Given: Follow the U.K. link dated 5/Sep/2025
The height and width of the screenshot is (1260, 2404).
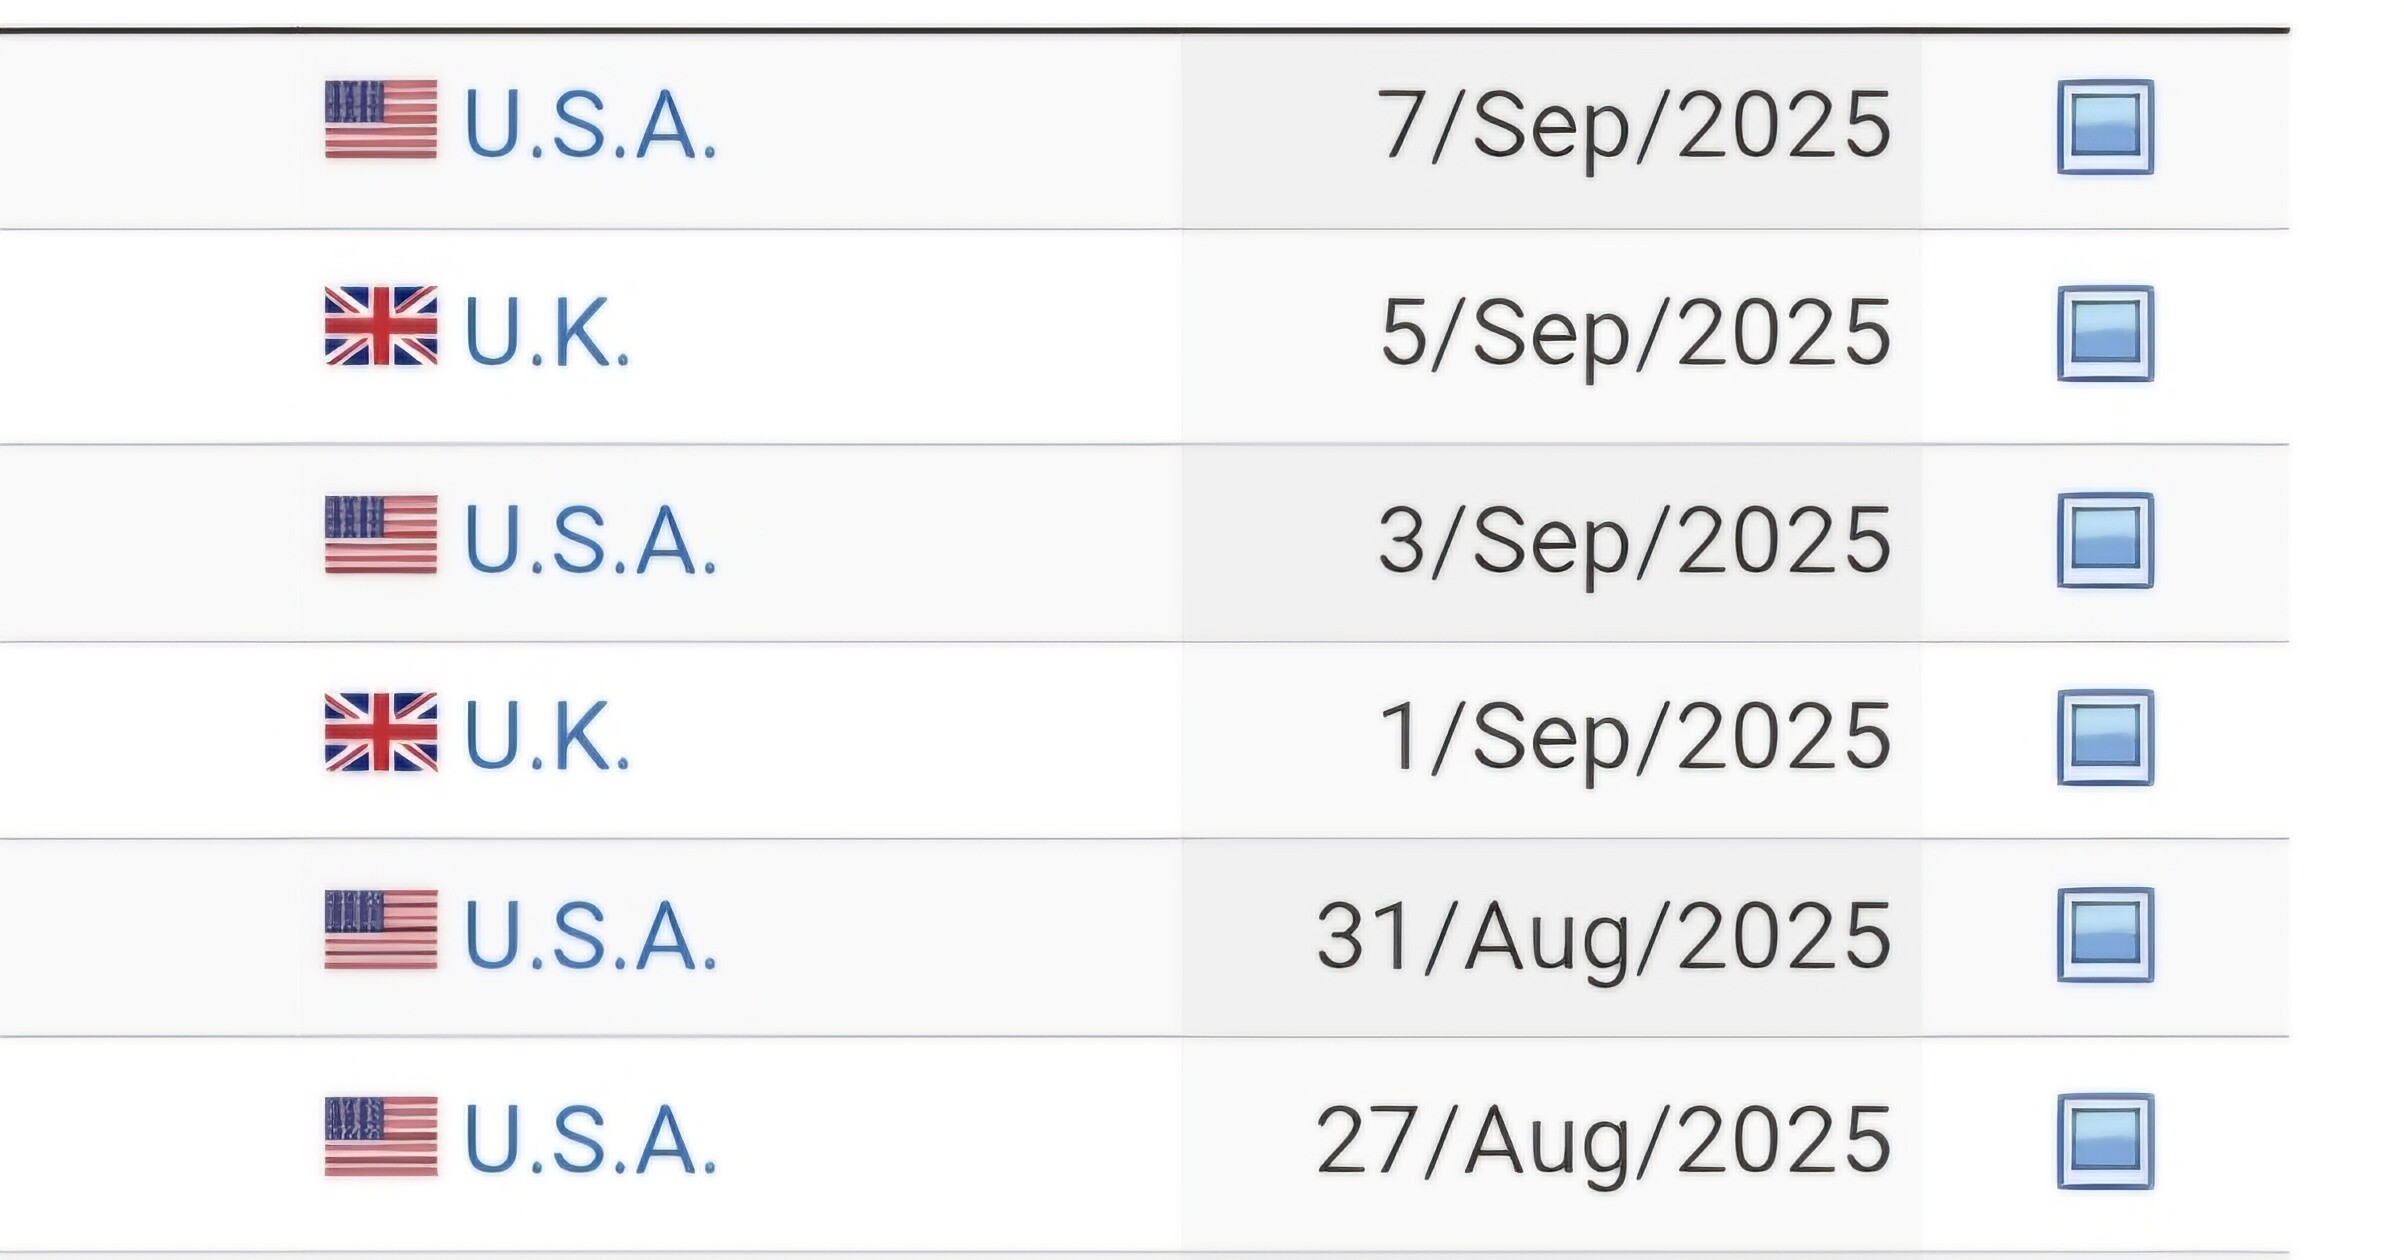Looking at the screenshot, I should tap(547, 332).
